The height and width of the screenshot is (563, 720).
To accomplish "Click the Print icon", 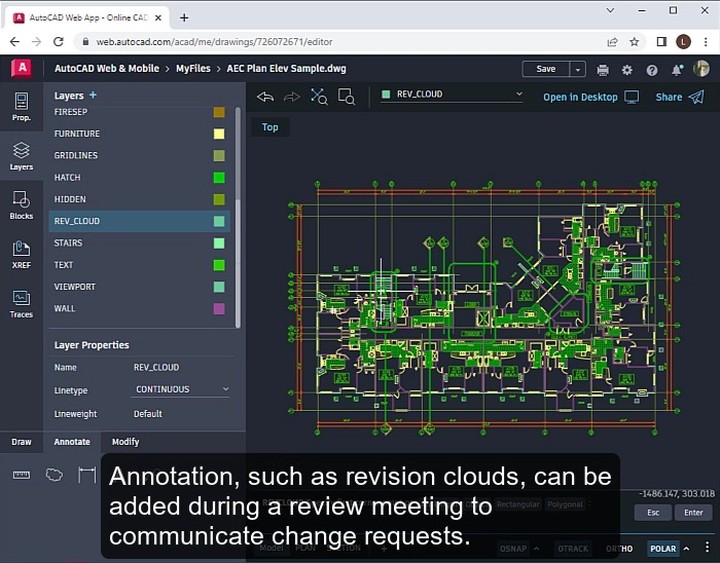I will 602,70.
